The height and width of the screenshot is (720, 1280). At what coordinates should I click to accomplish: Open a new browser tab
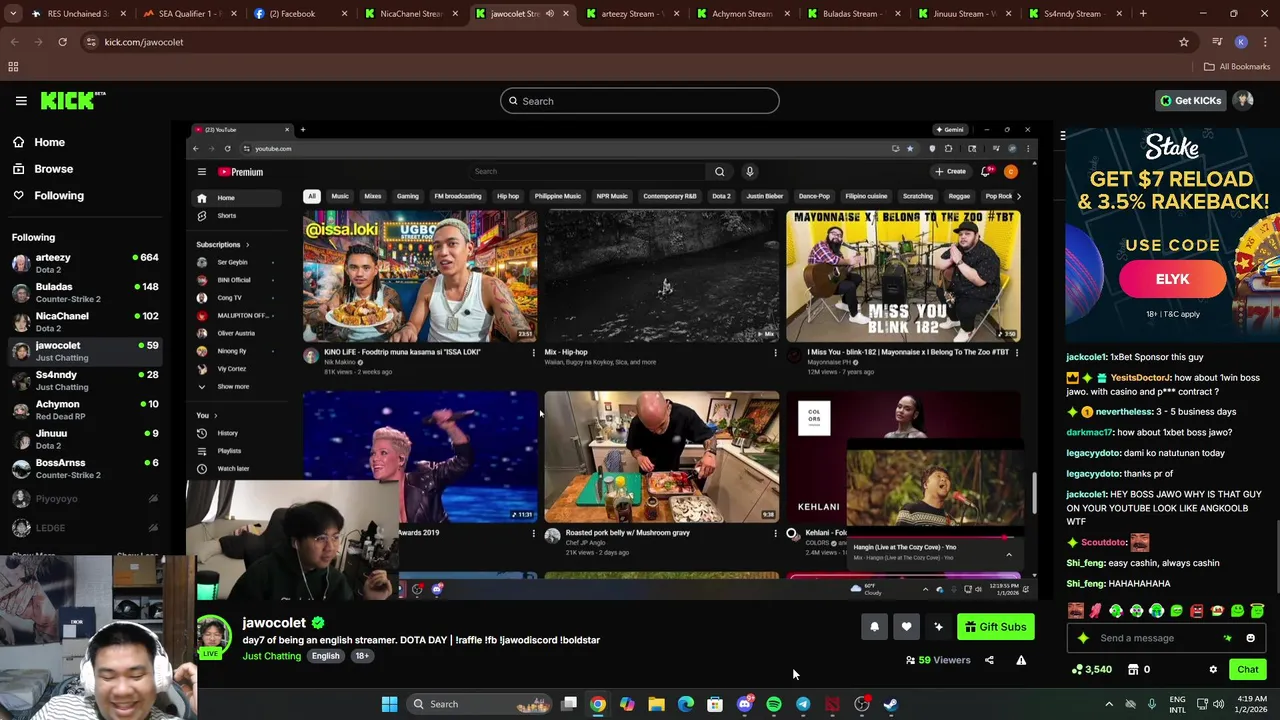pos(1143,14)
